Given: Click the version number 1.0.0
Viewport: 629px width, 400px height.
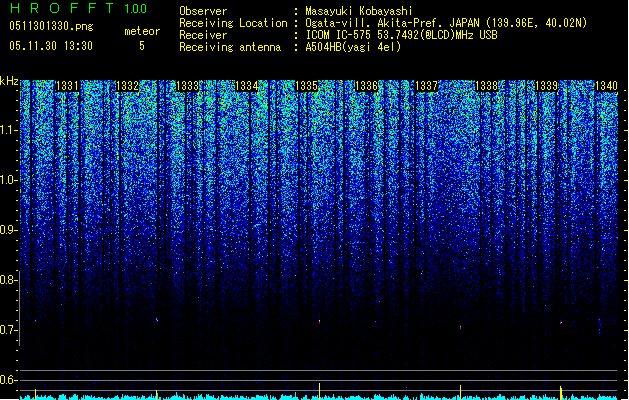Looking at the screenshot, I should (x=136, y=9).
